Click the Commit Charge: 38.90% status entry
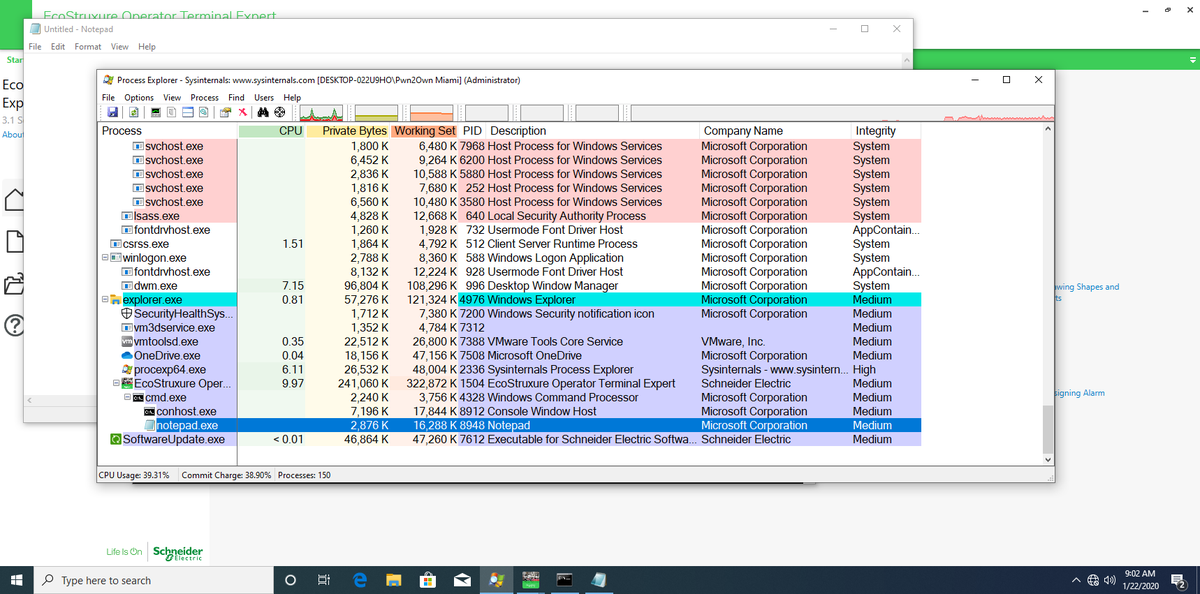 tap(226, 474)
